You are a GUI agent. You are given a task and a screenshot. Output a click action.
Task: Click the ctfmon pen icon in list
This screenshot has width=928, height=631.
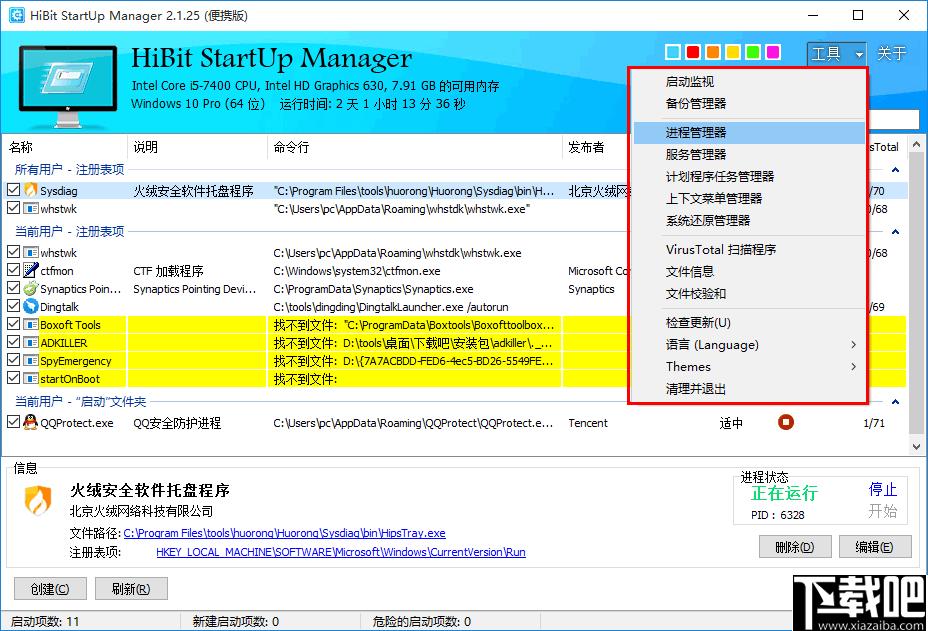coord(31,271)
